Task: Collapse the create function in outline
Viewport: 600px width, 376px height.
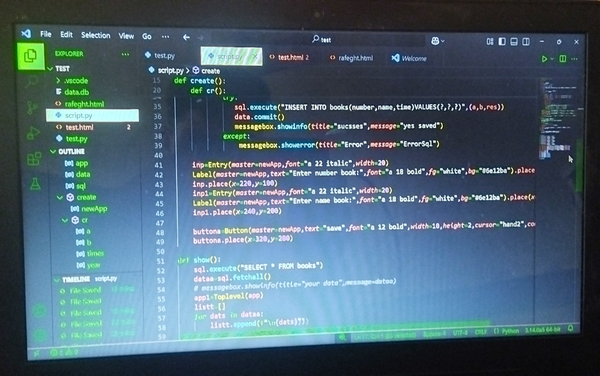Action: click(x=60, y=197)
